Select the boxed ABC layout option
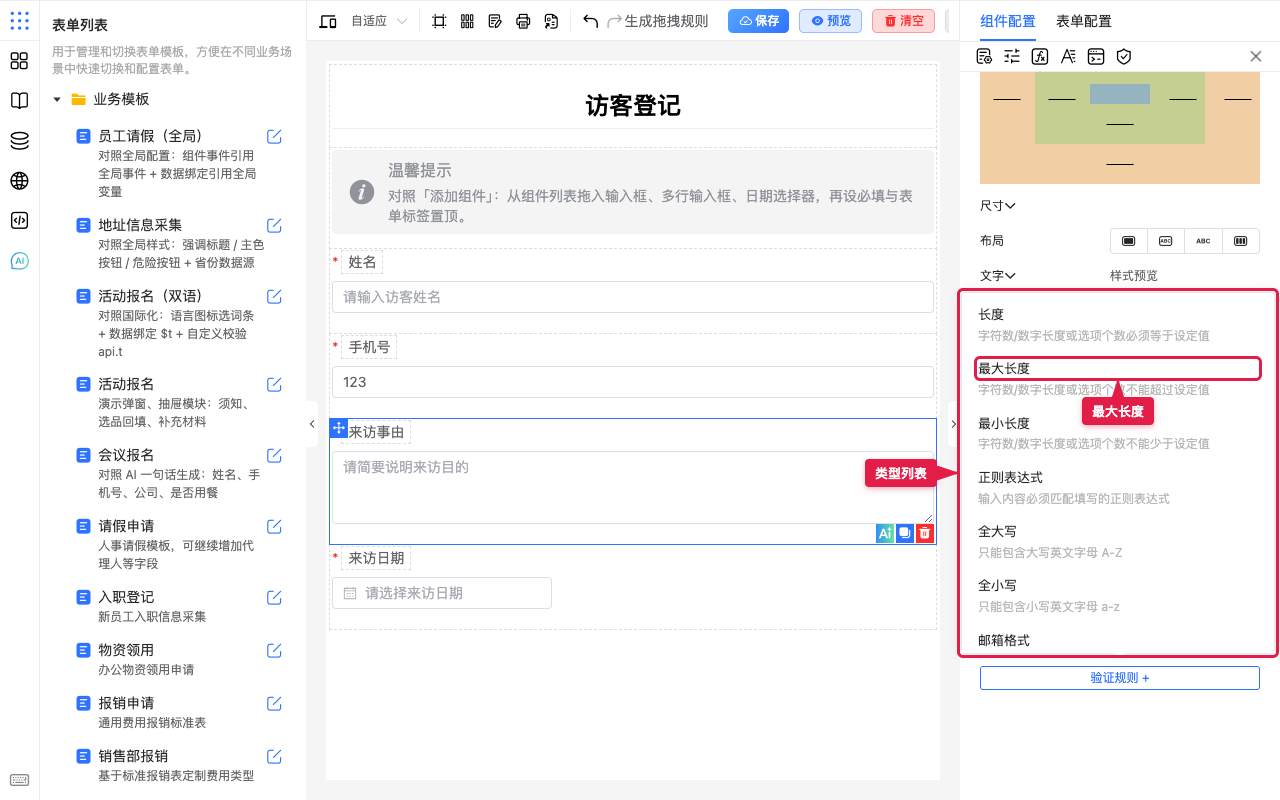Image resolution: width=1280 pixels, height=800 pixels. [1166, 241]
